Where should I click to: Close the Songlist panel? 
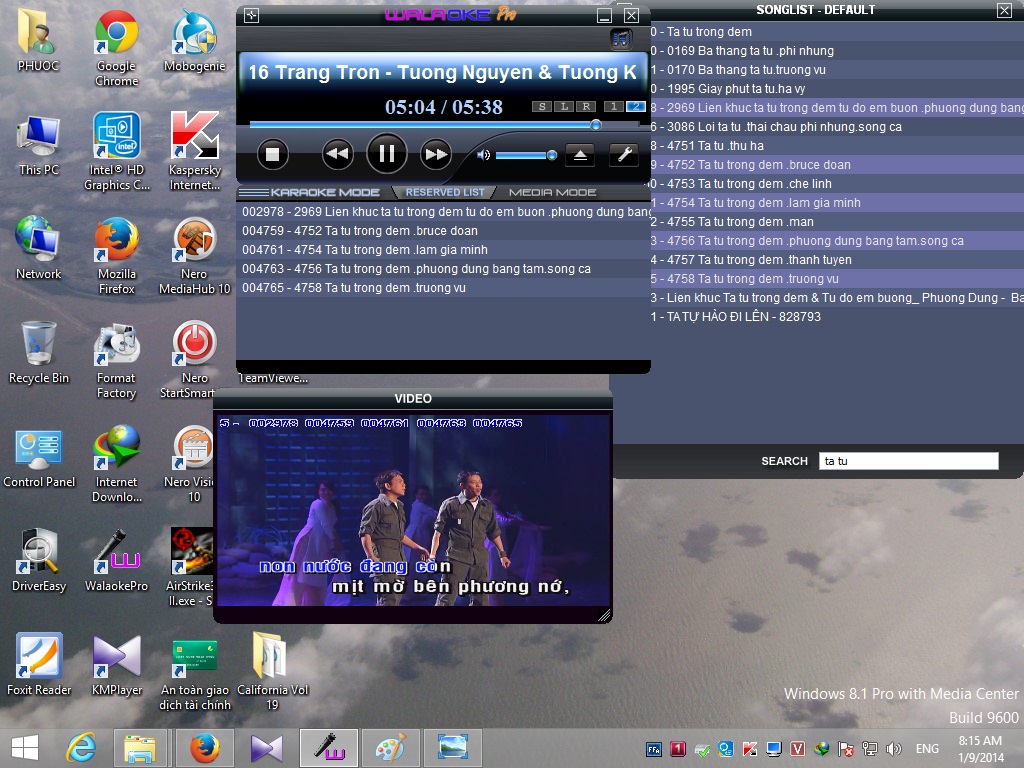pyautogui.click(x=1004, y=10)
